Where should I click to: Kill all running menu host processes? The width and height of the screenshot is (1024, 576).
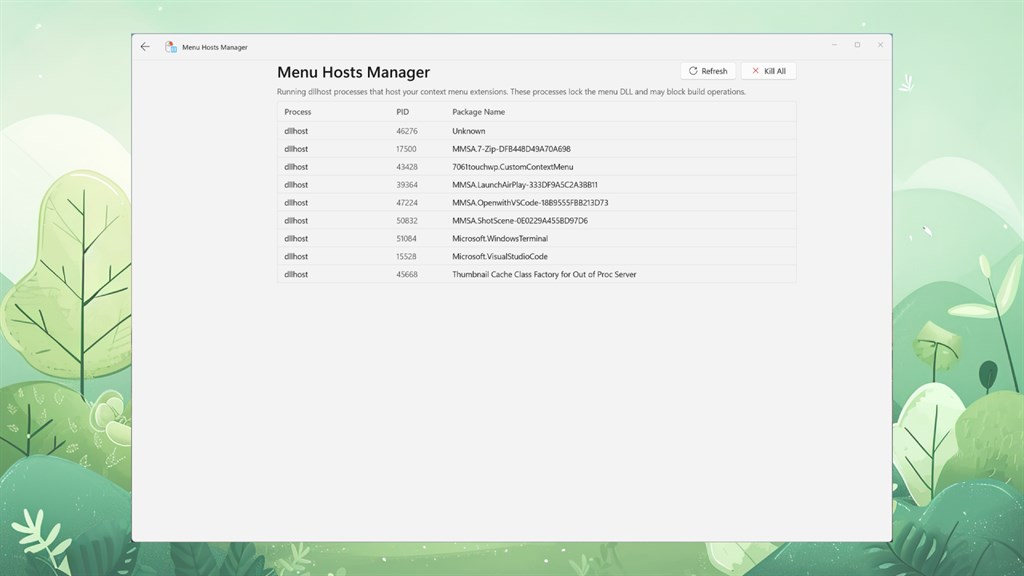point(769,71)
